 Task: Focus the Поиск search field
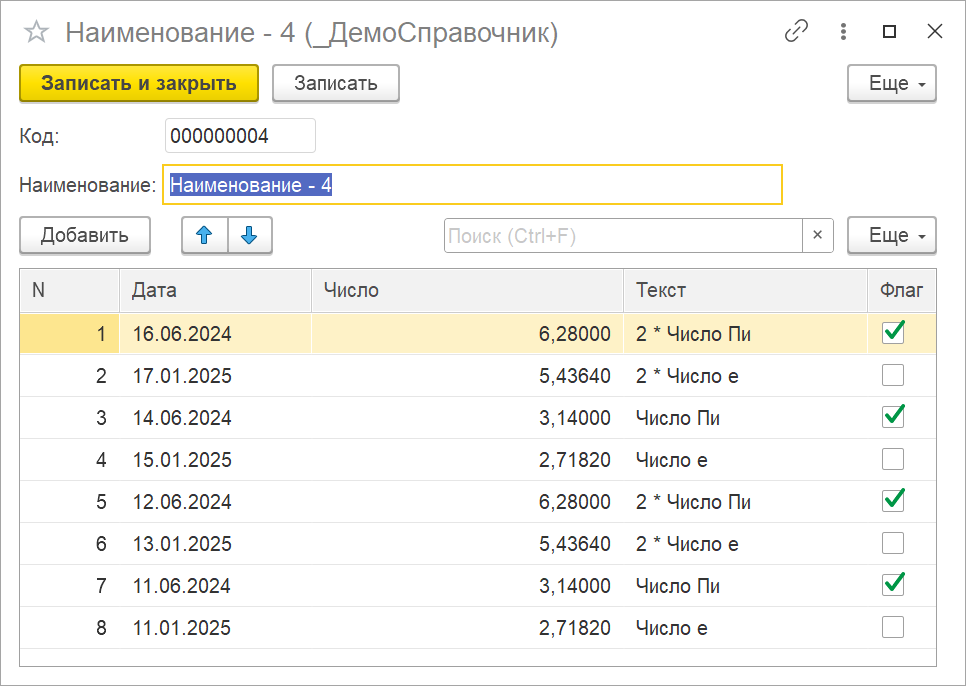tap(622, 236)
